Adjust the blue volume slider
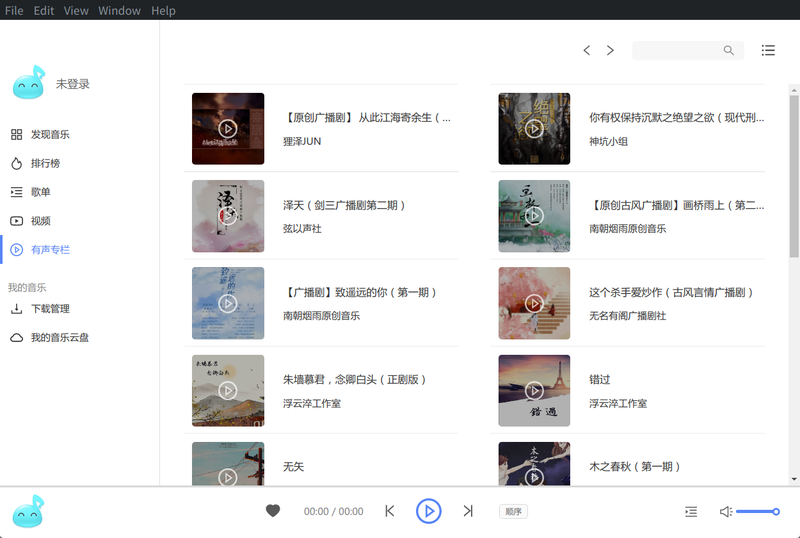Viewport: 800px width, 538px height. pos(757,511)
